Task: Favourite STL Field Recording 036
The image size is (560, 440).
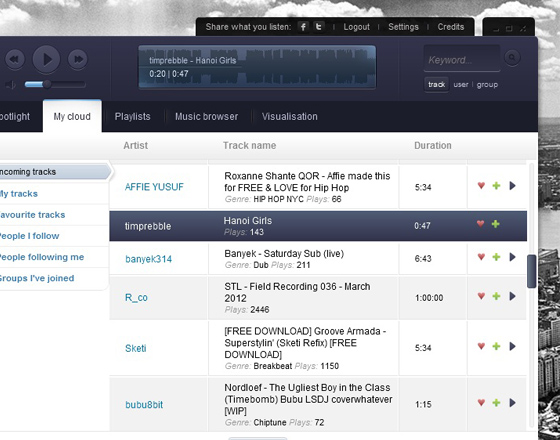Action: pos(481,296)
